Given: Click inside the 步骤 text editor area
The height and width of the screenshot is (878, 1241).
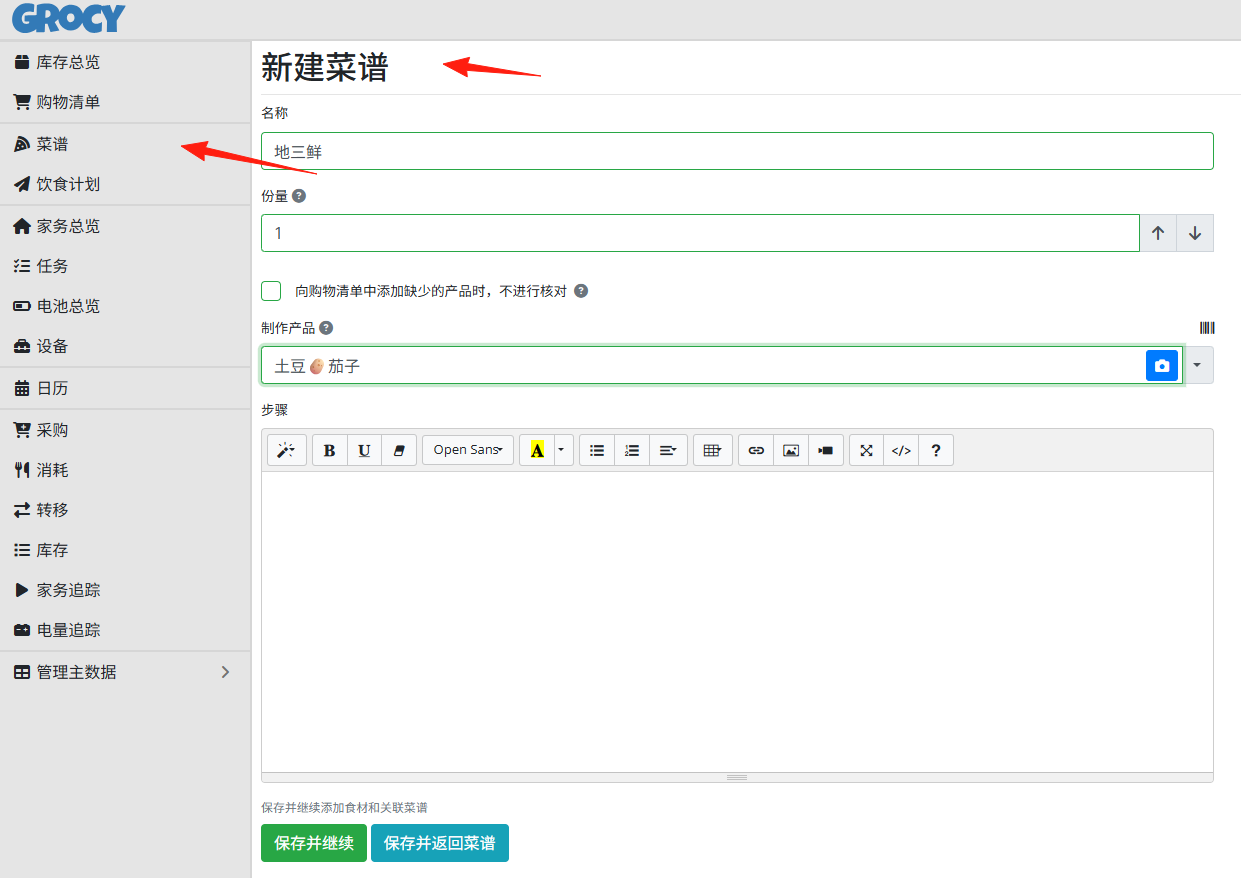Looking at the screenshot, I should [x=737, y=621].
